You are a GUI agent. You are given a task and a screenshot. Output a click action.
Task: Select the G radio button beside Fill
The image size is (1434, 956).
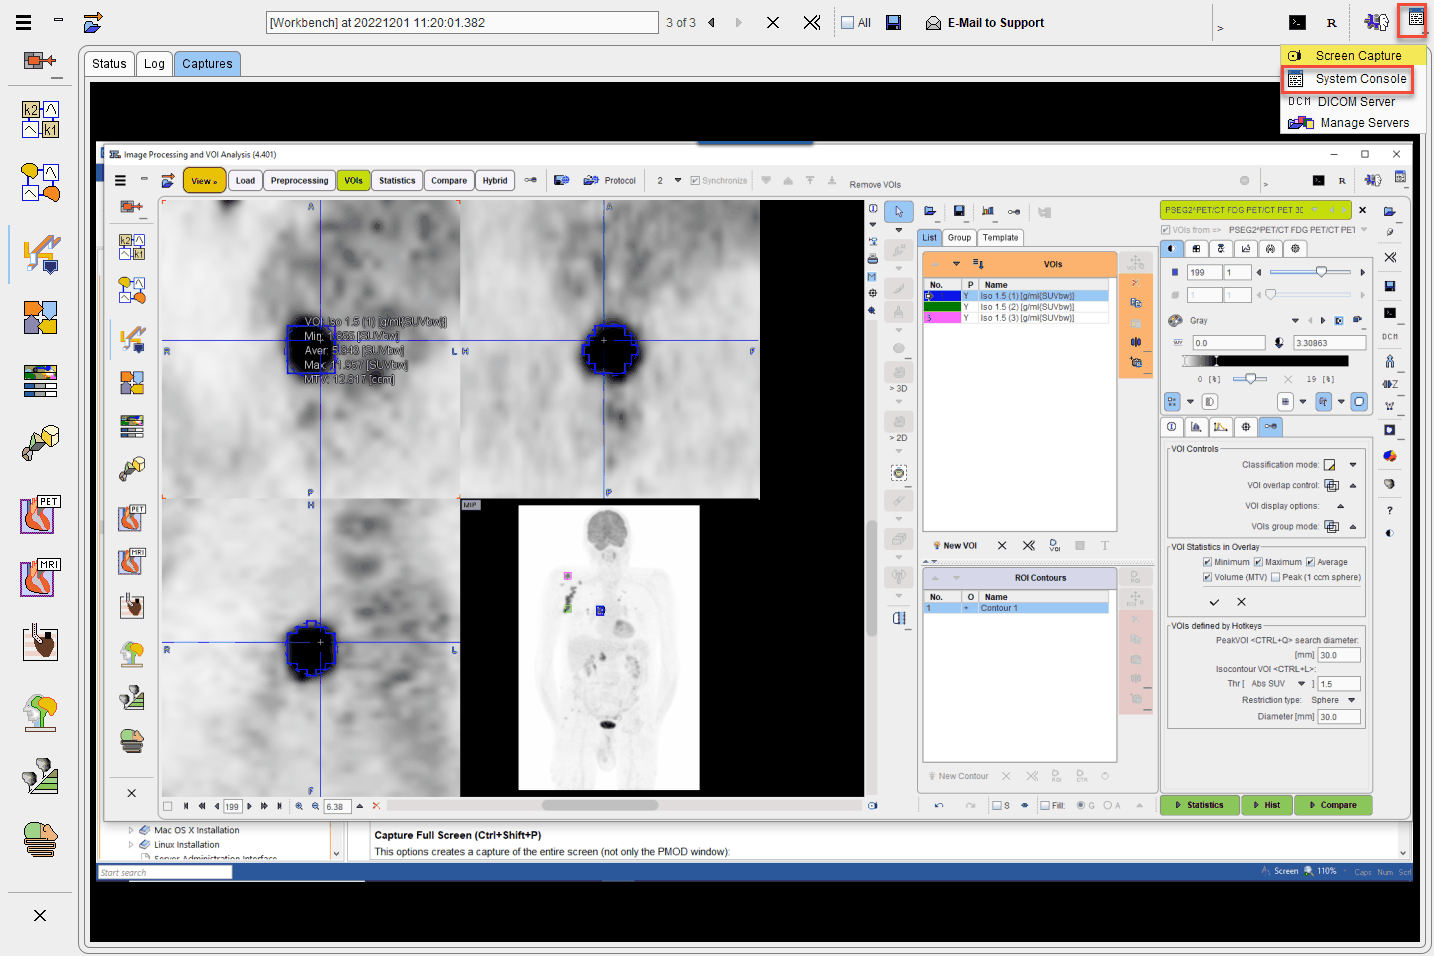pyautogui.click(x=1081, y=805)
